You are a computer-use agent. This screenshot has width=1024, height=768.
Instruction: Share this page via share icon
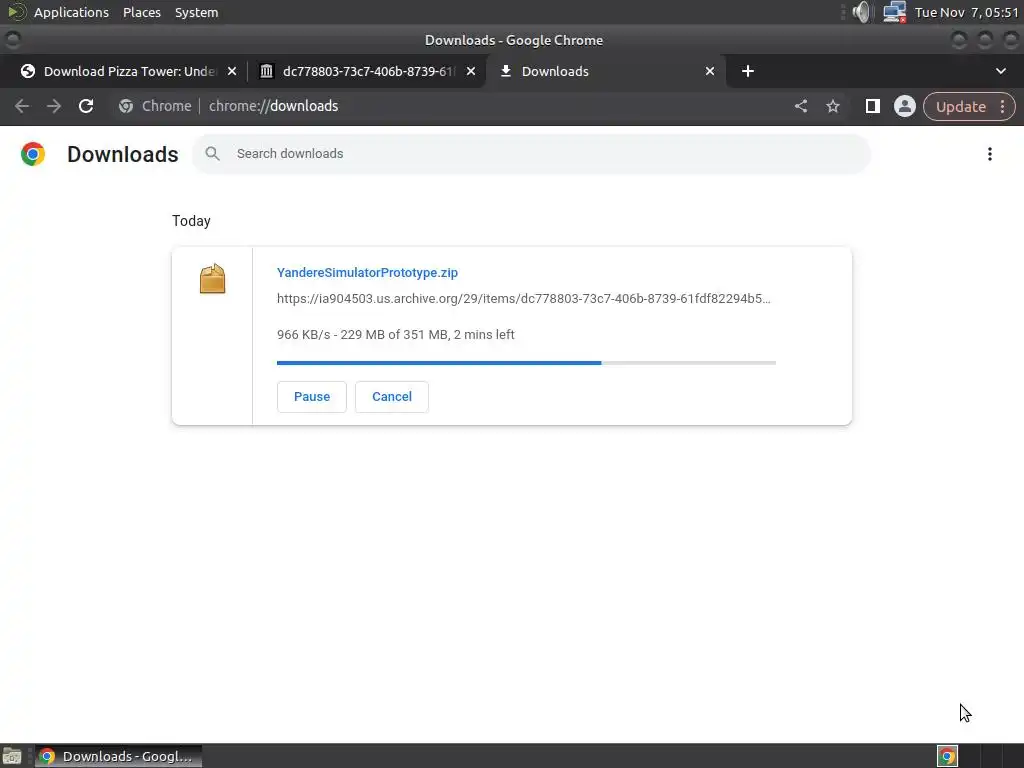click(801, 106)
